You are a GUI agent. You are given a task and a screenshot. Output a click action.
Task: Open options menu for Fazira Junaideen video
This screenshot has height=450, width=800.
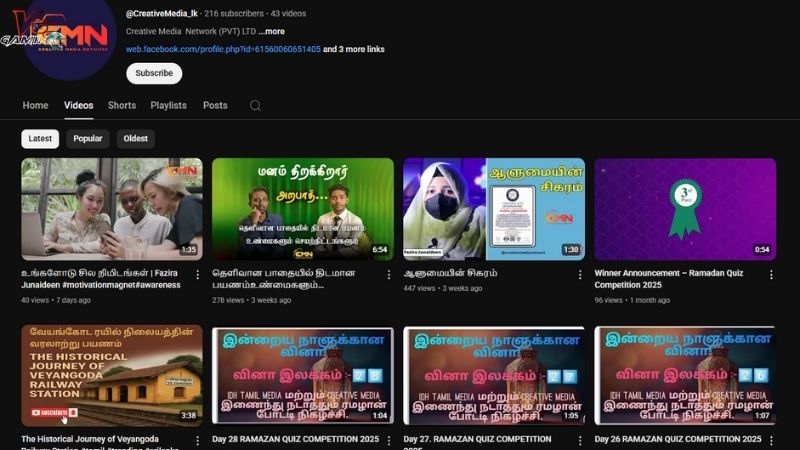(197, 275)
